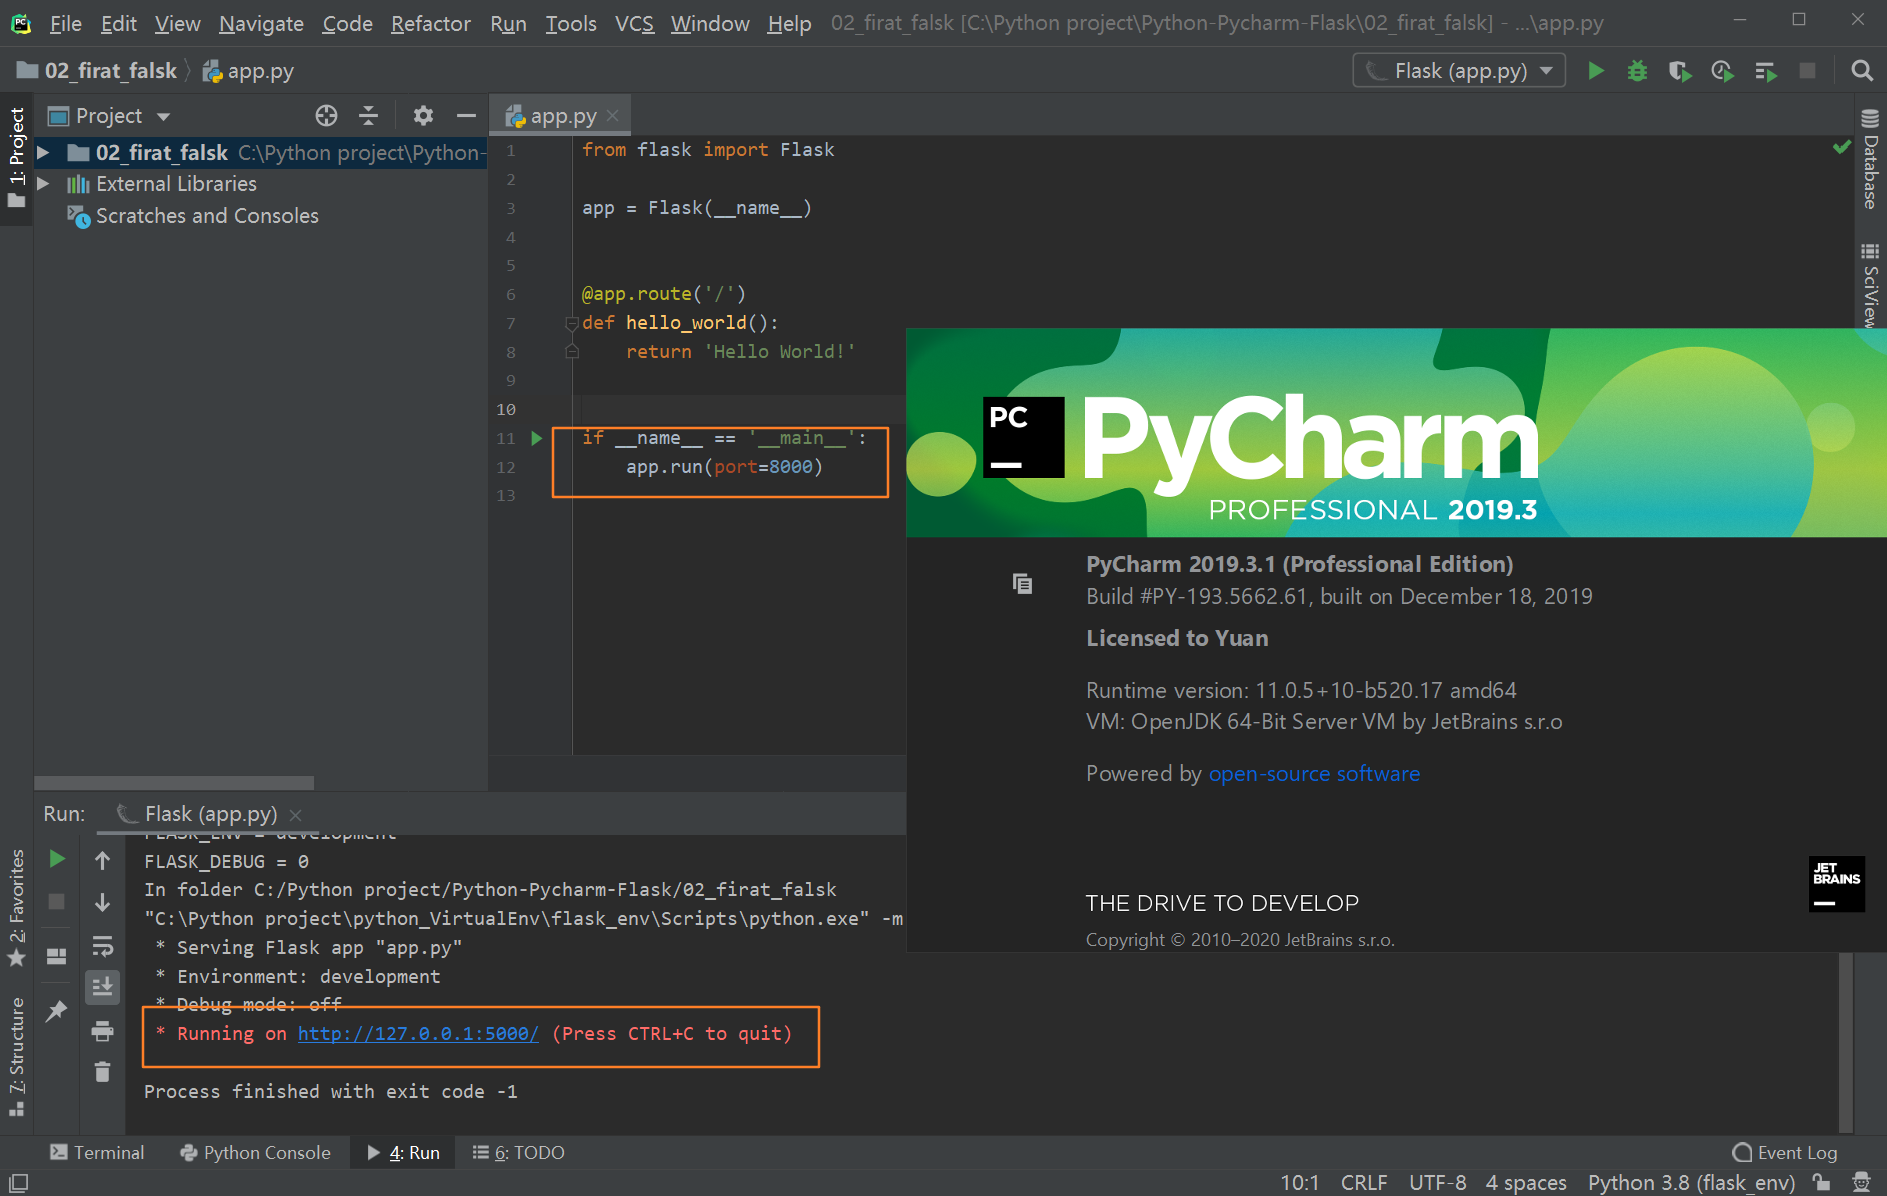Open the Terminal tool window
The image size is (1887, 1196).
[97, 1152]
